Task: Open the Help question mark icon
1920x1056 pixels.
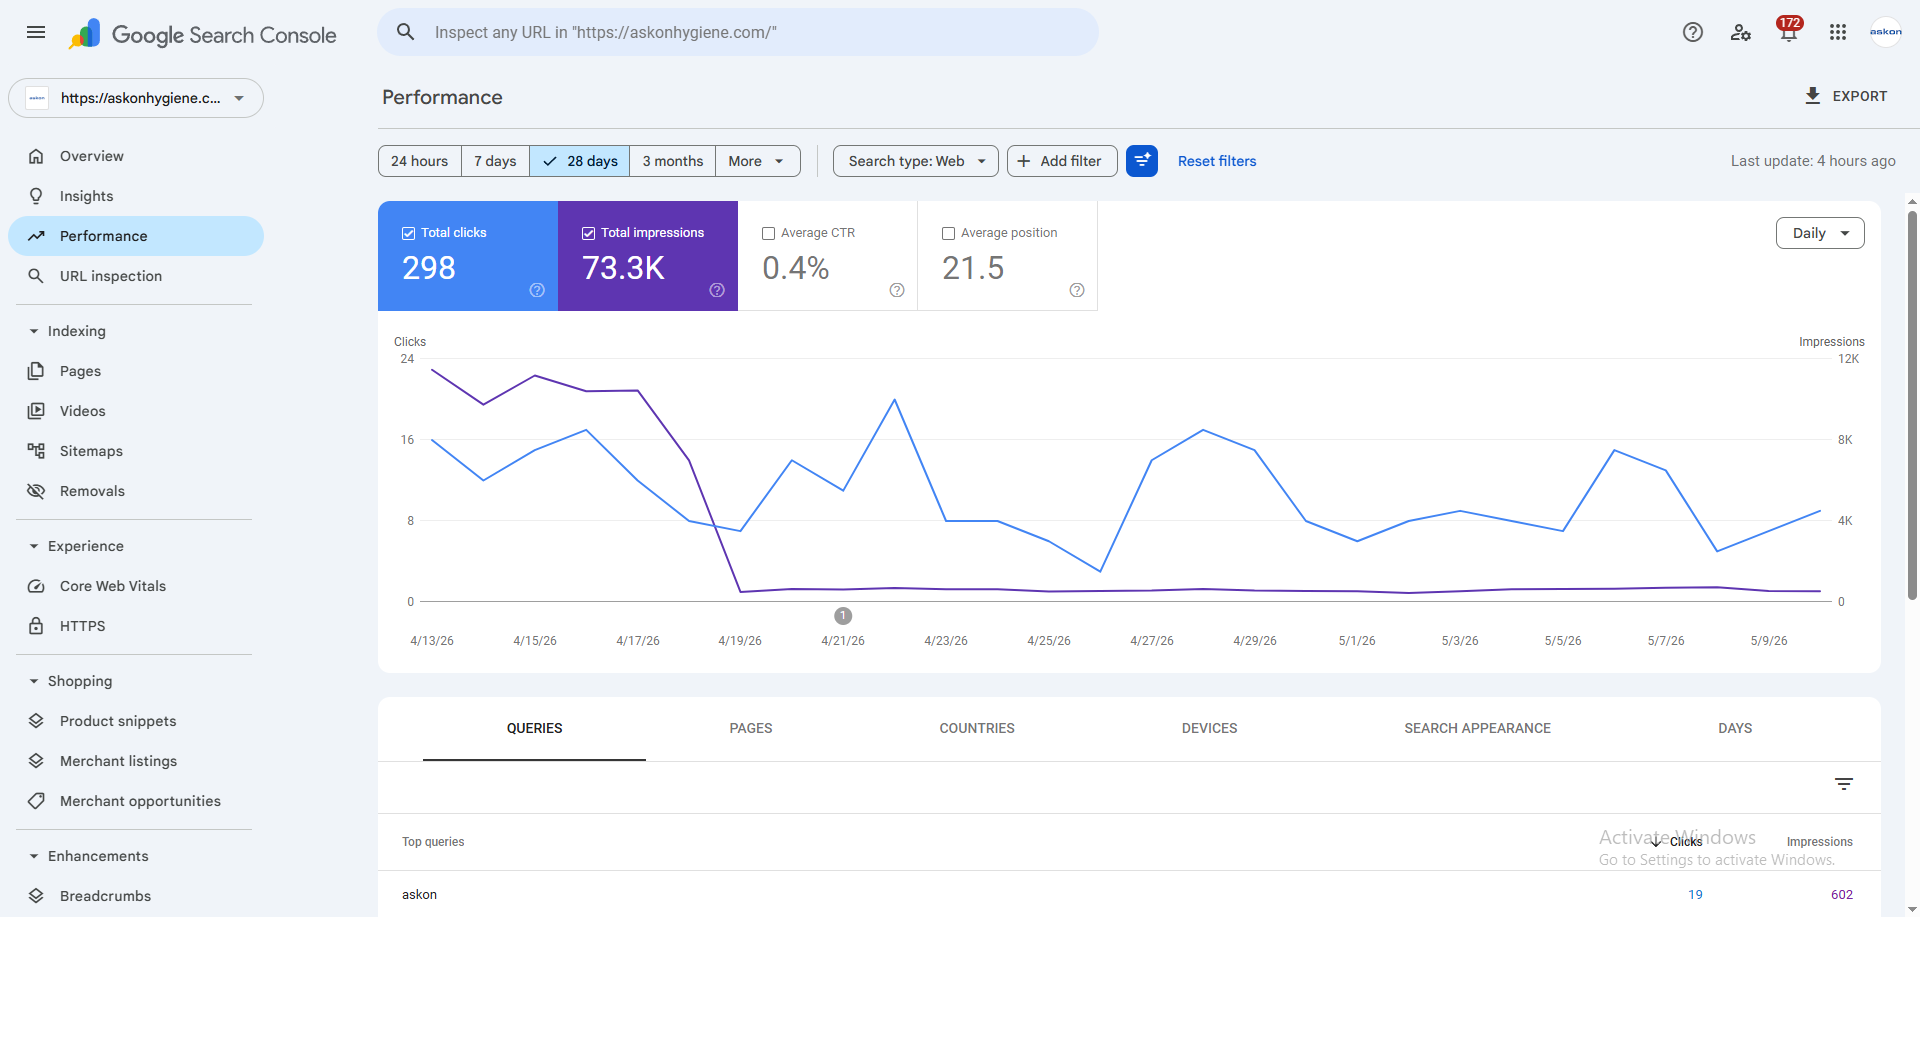Action: 1693,32
